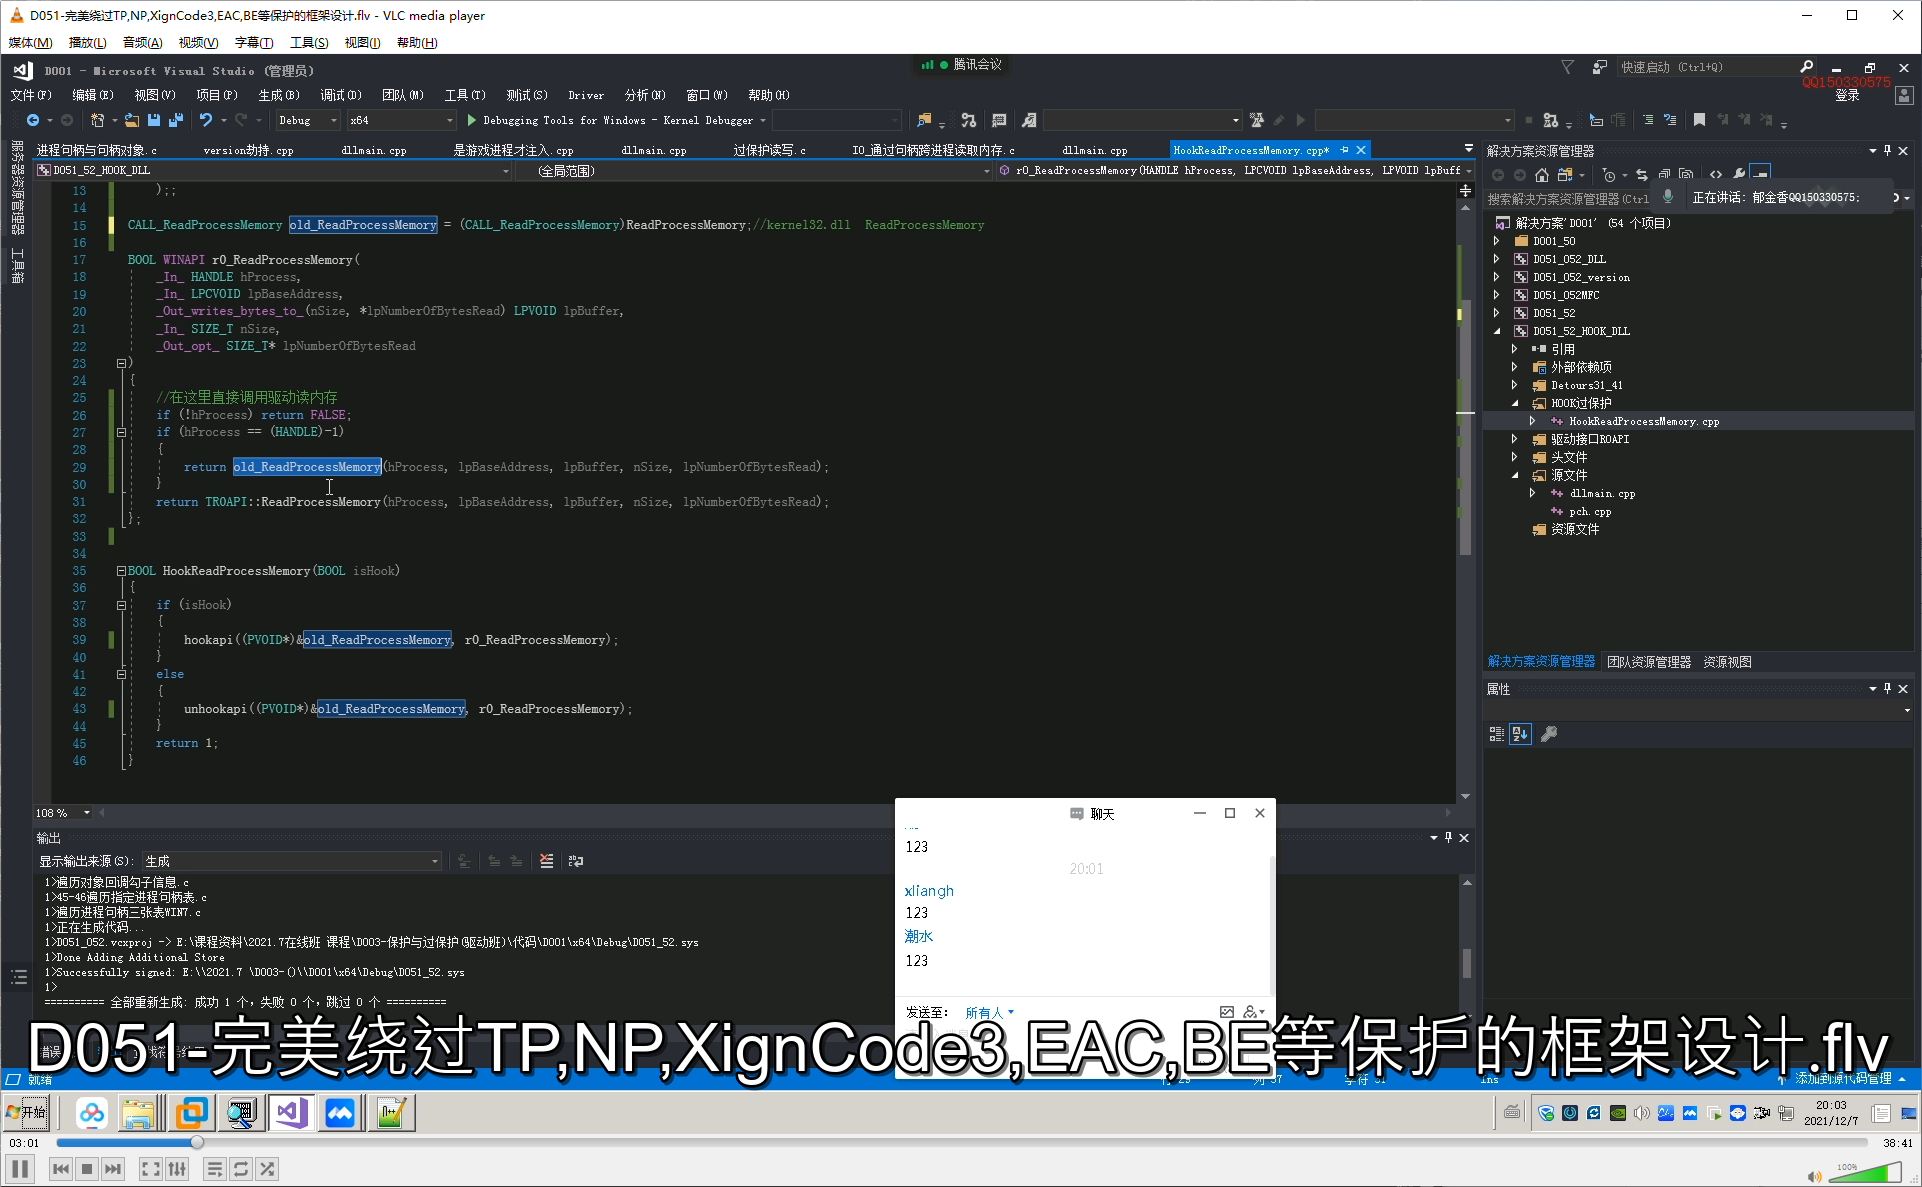Collapse the 源文件 folder
Image resolution: width=1922 pixels, height=1187 pixels.
[1515, 475]
